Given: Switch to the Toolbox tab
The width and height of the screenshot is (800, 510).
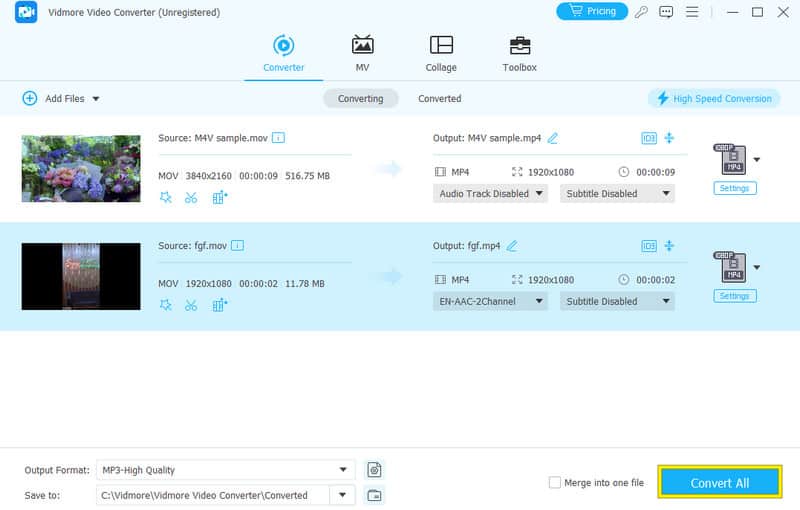Looking at the screenshot, I should [519, 54].
